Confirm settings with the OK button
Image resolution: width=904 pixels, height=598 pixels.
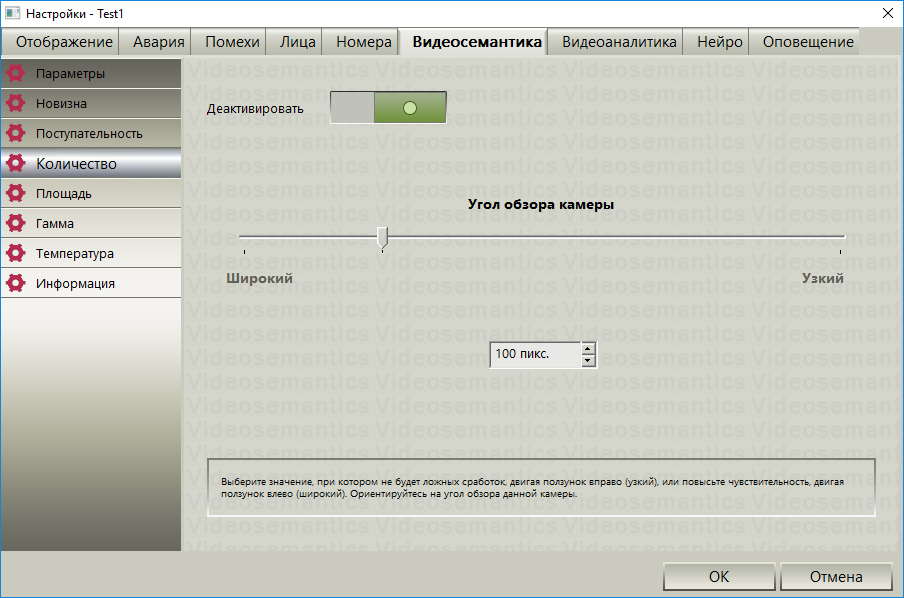tap(719, 576)
